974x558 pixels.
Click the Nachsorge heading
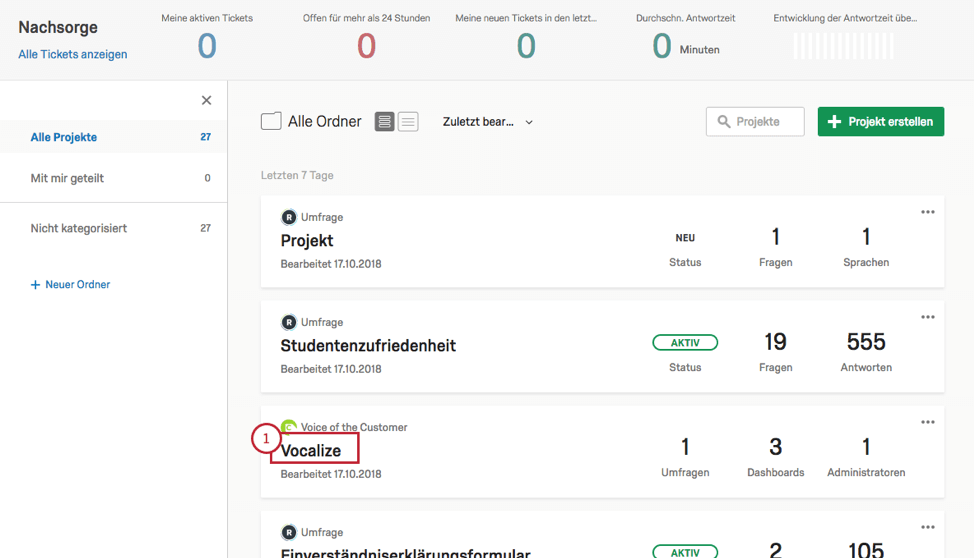(x=58, y=27)
